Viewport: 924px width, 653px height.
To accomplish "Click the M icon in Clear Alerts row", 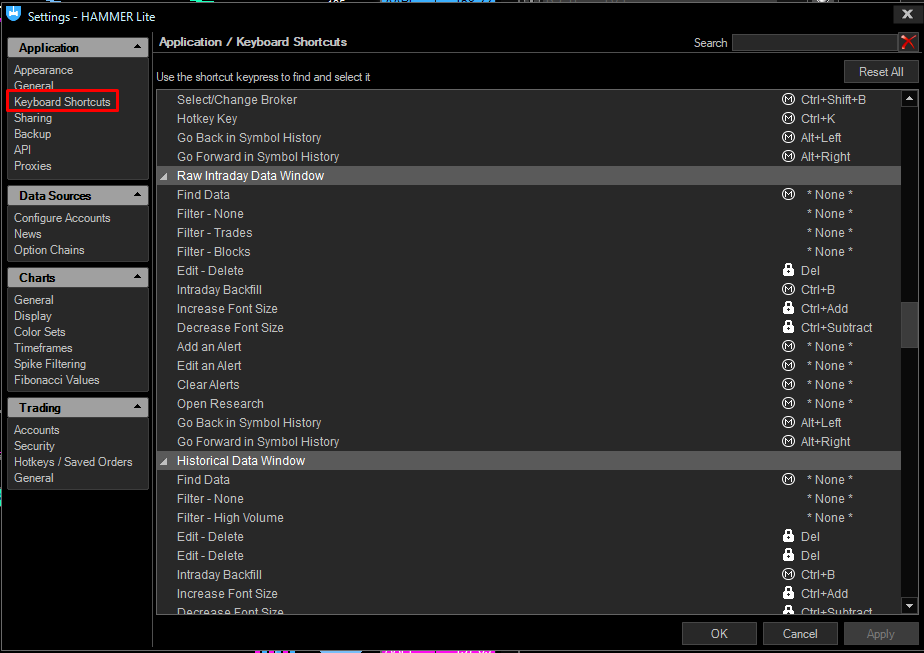I will [788, 384].
